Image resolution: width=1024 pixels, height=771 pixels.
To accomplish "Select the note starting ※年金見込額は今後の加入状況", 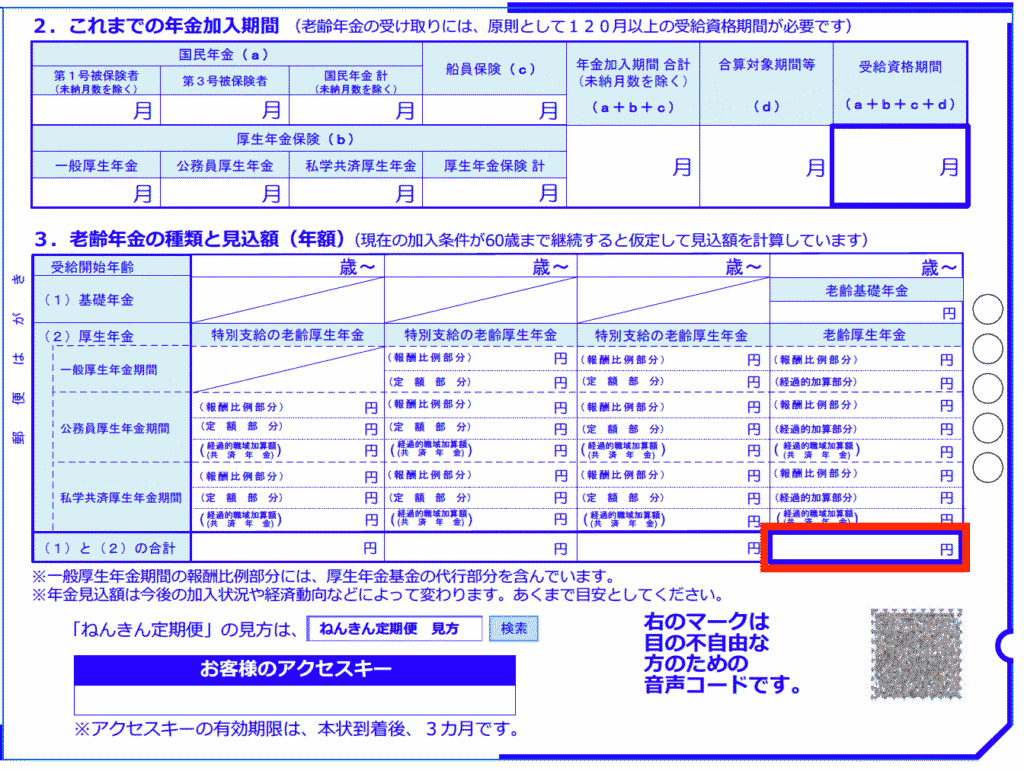I will [379, 595].
